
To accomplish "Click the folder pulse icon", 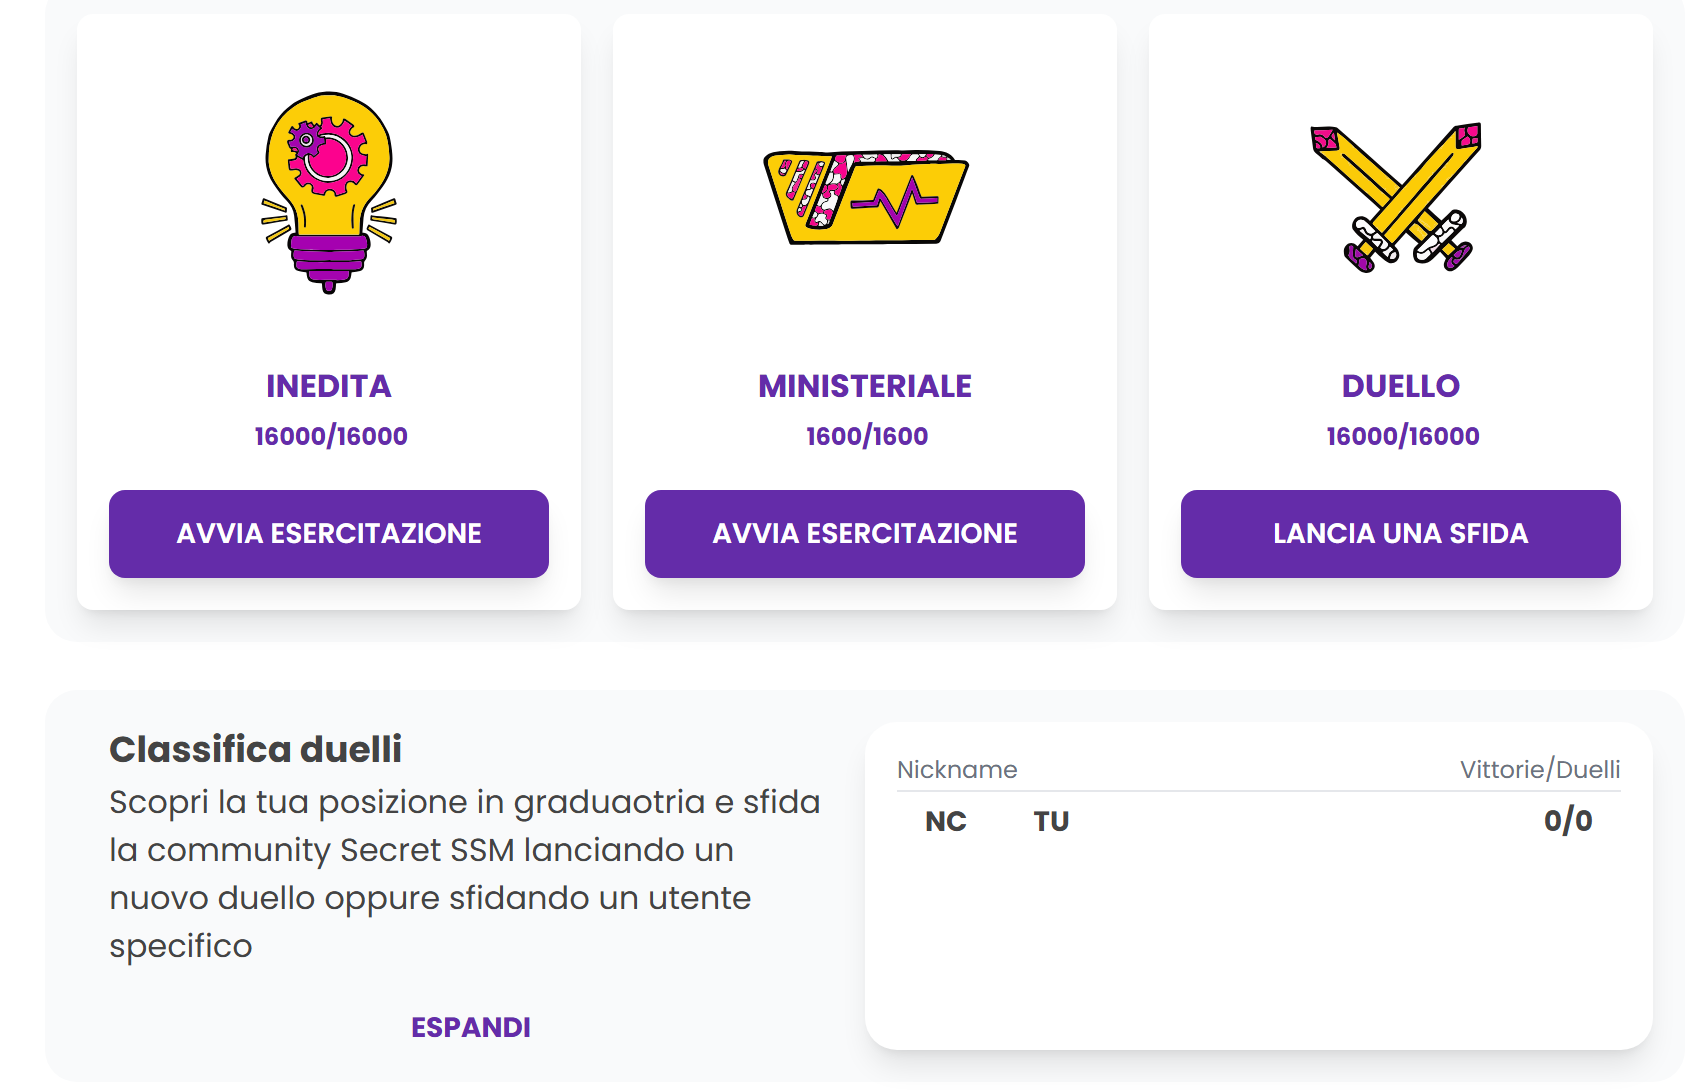I will pyautogui.click(x=865, y=197).
